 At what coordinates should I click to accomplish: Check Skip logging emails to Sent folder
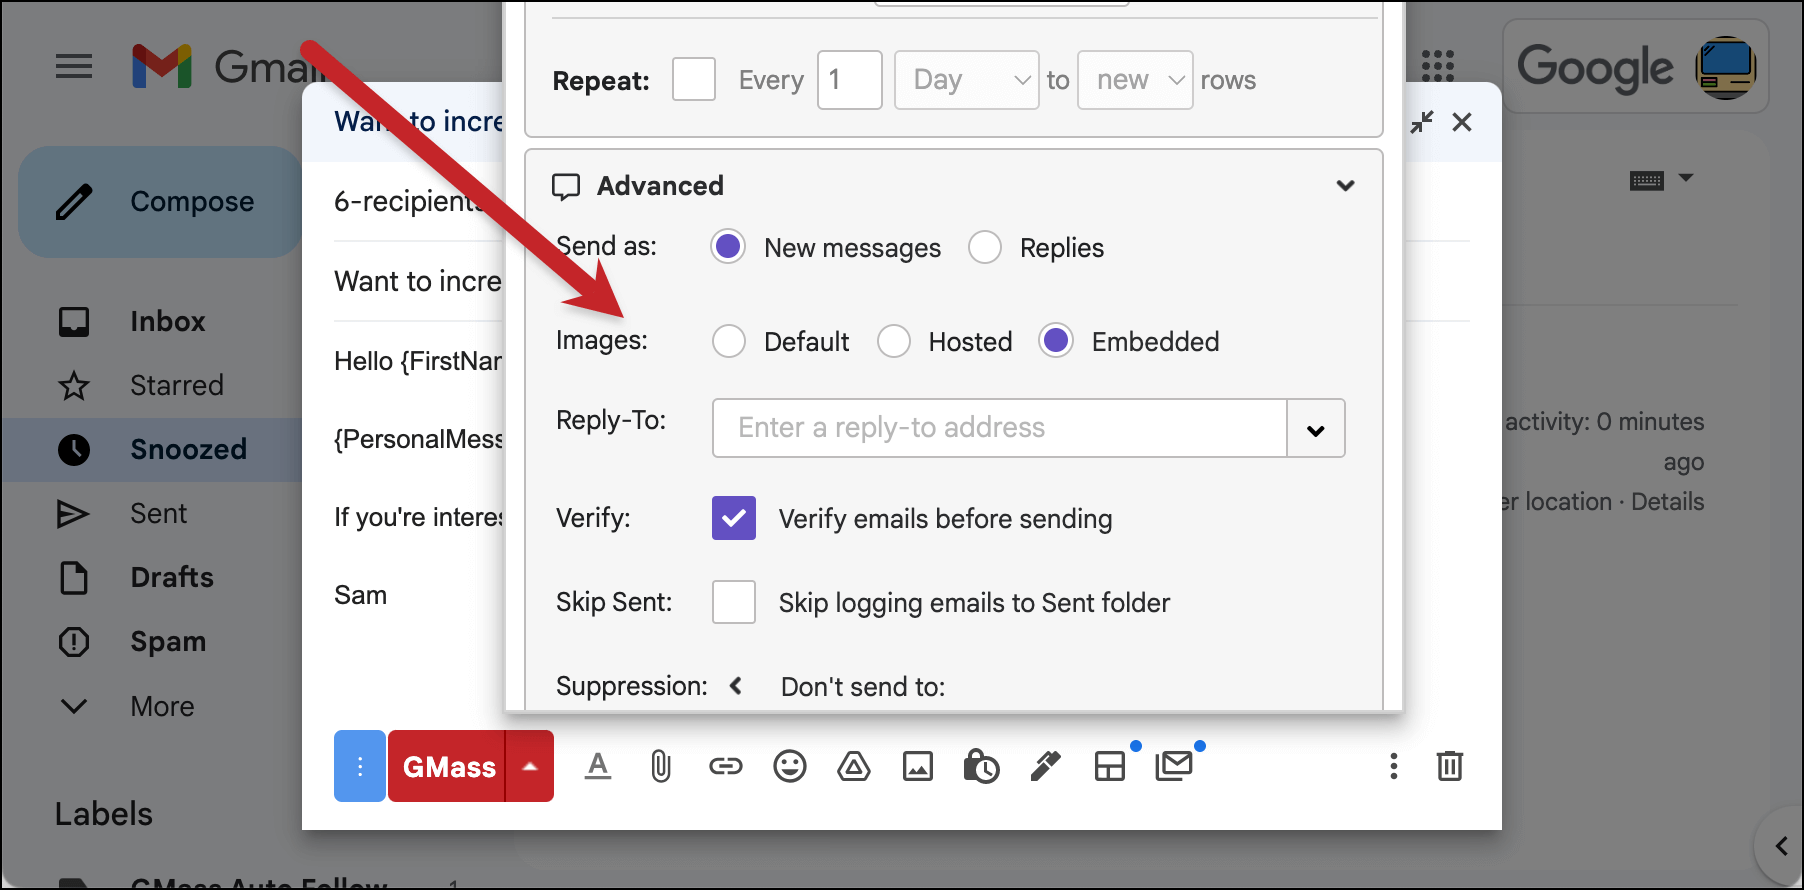[734, 602]
